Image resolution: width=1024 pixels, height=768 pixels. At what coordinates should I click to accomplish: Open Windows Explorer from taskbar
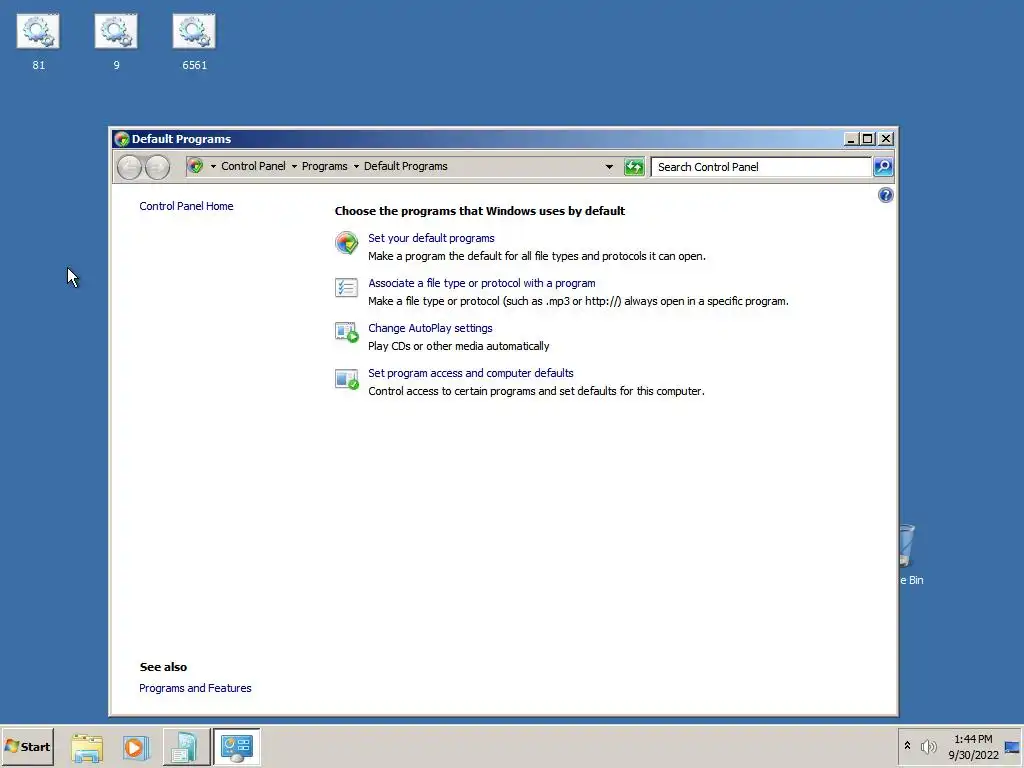click(x=87, y=747)
